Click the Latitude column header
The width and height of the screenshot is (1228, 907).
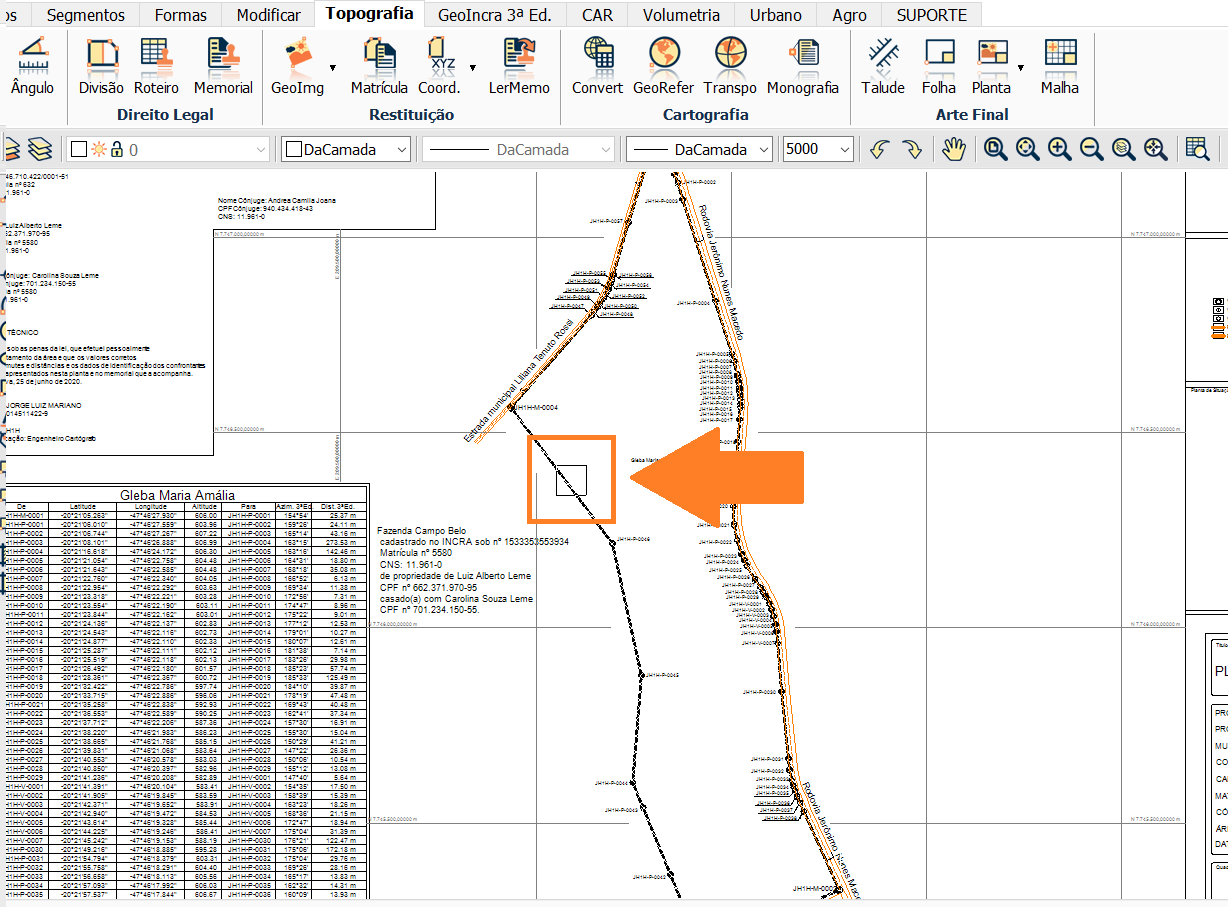pyautogui.click(x=85, y=507)
